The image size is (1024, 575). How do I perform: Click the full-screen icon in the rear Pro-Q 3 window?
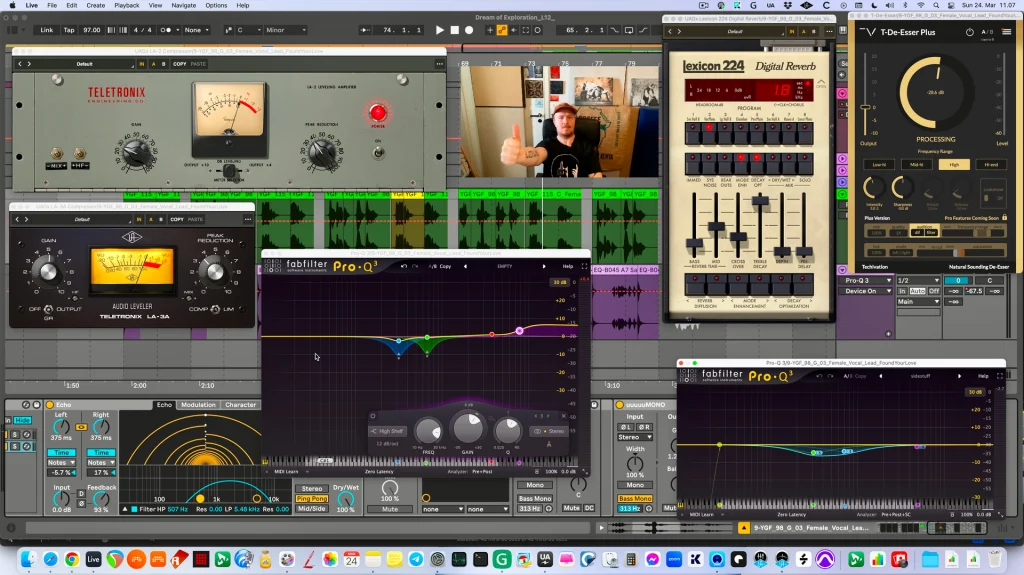click(x=999, y=376)
